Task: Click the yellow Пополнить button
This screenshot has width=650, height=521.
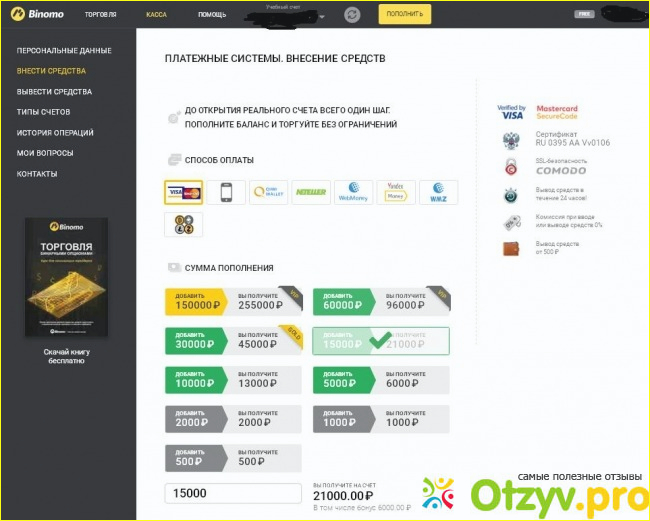Action: coord(404,14)
